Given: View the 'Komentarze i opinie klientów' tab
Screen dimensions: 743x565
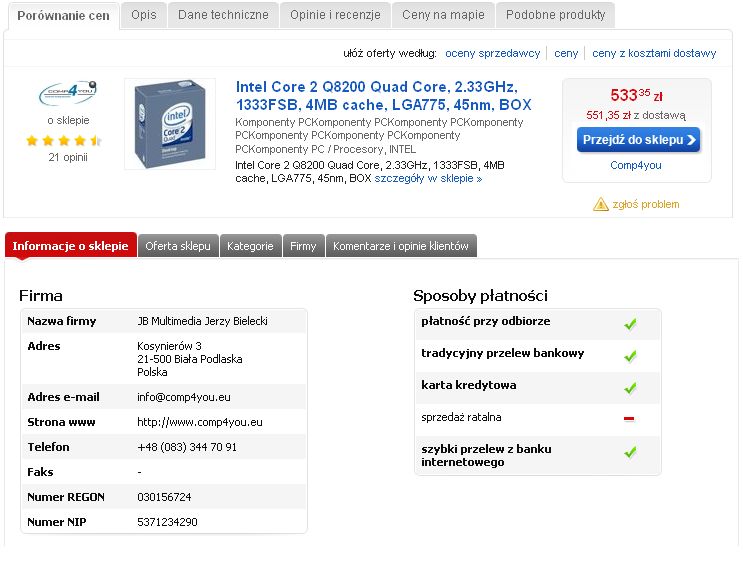Looking at the screenshot, I should 401,246.
